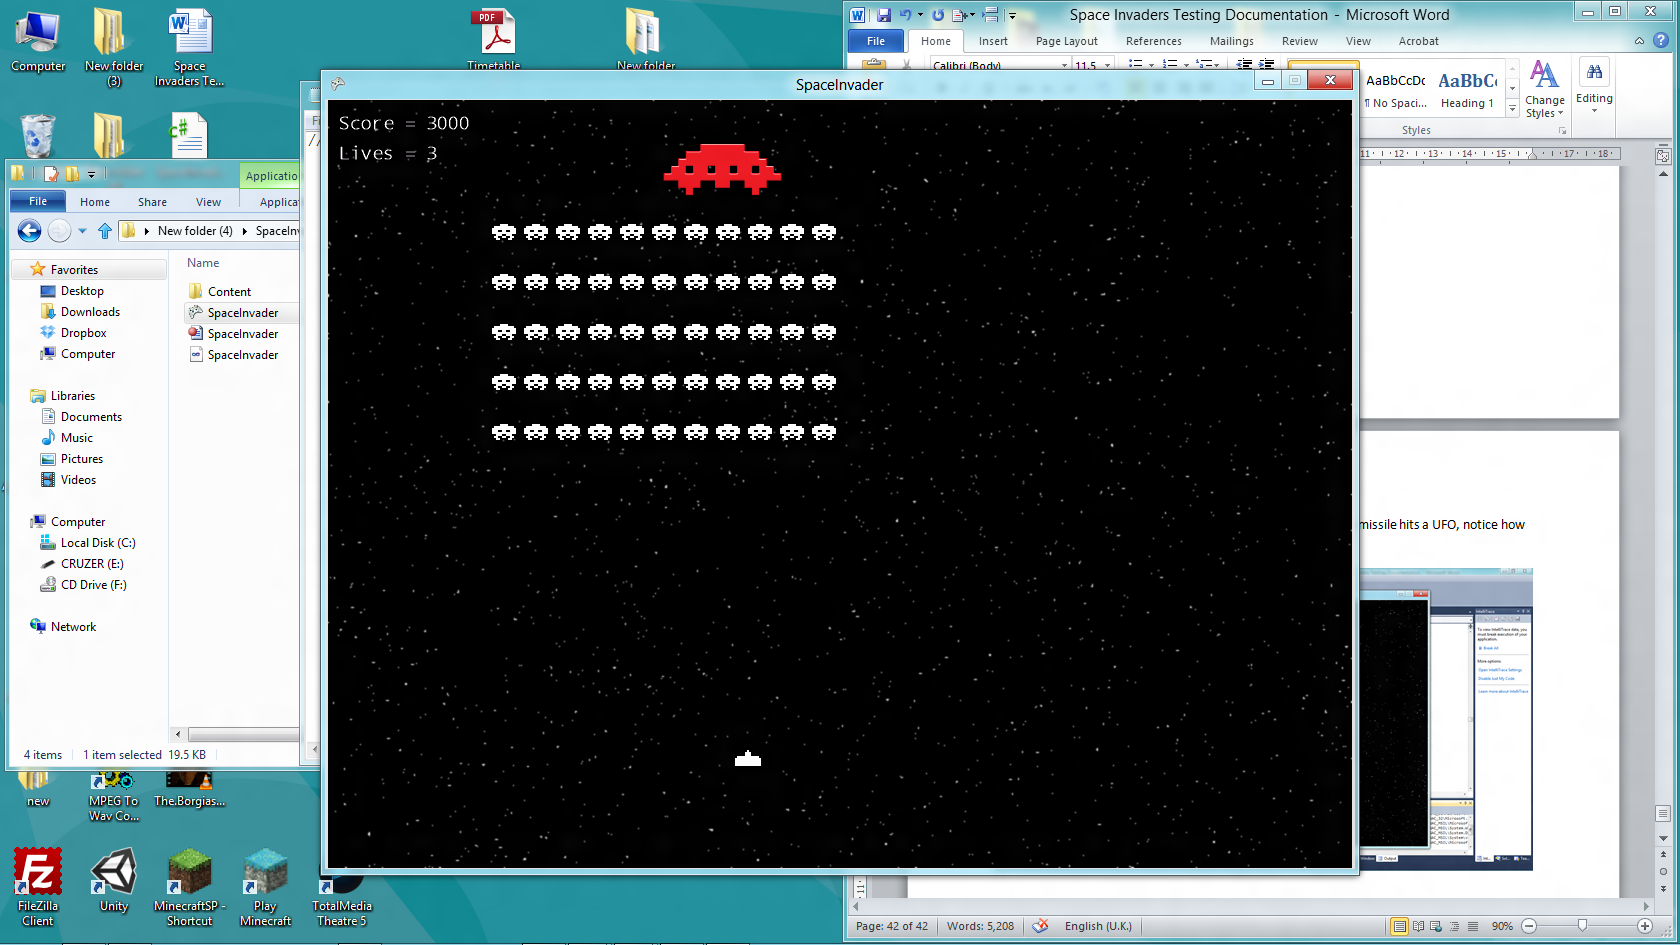This screenshot has width=1680, height=945.
Task: Apply the No Spacing style in Word
Action: (x=1396, y=89)
